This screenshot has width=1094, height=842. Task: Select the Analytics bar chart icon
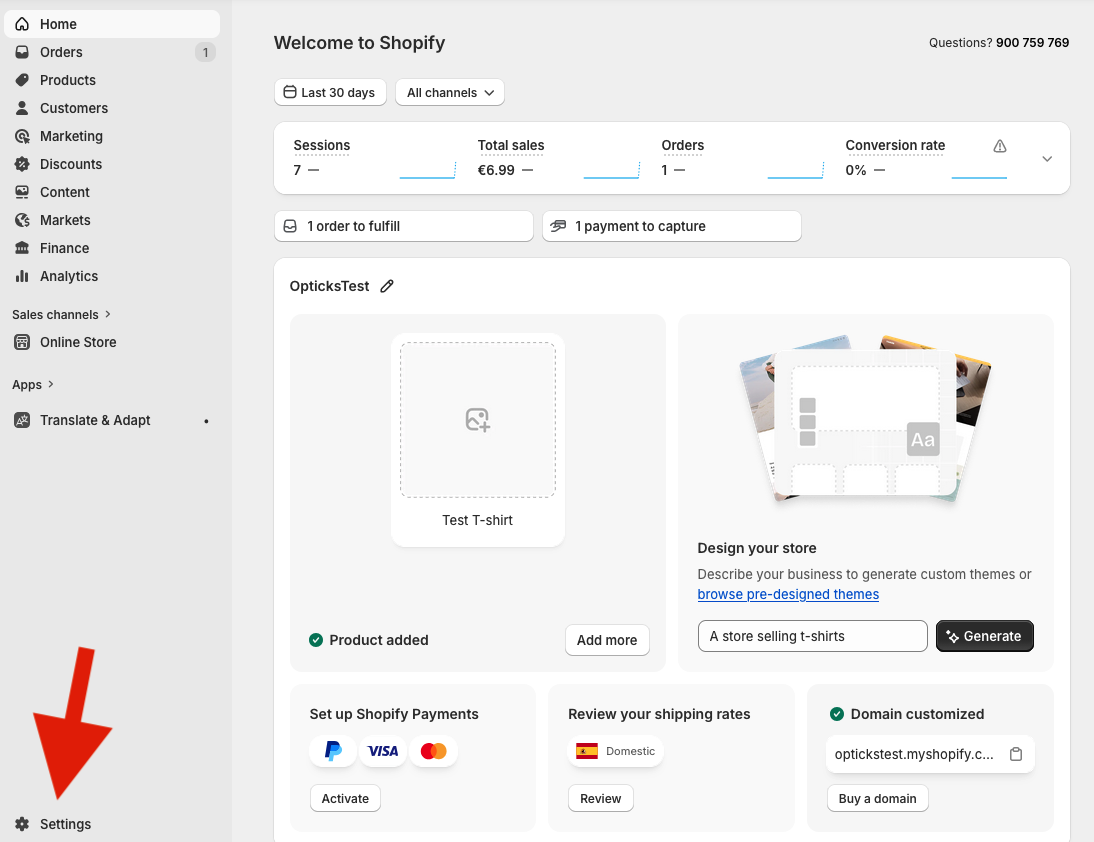(22, 276)
